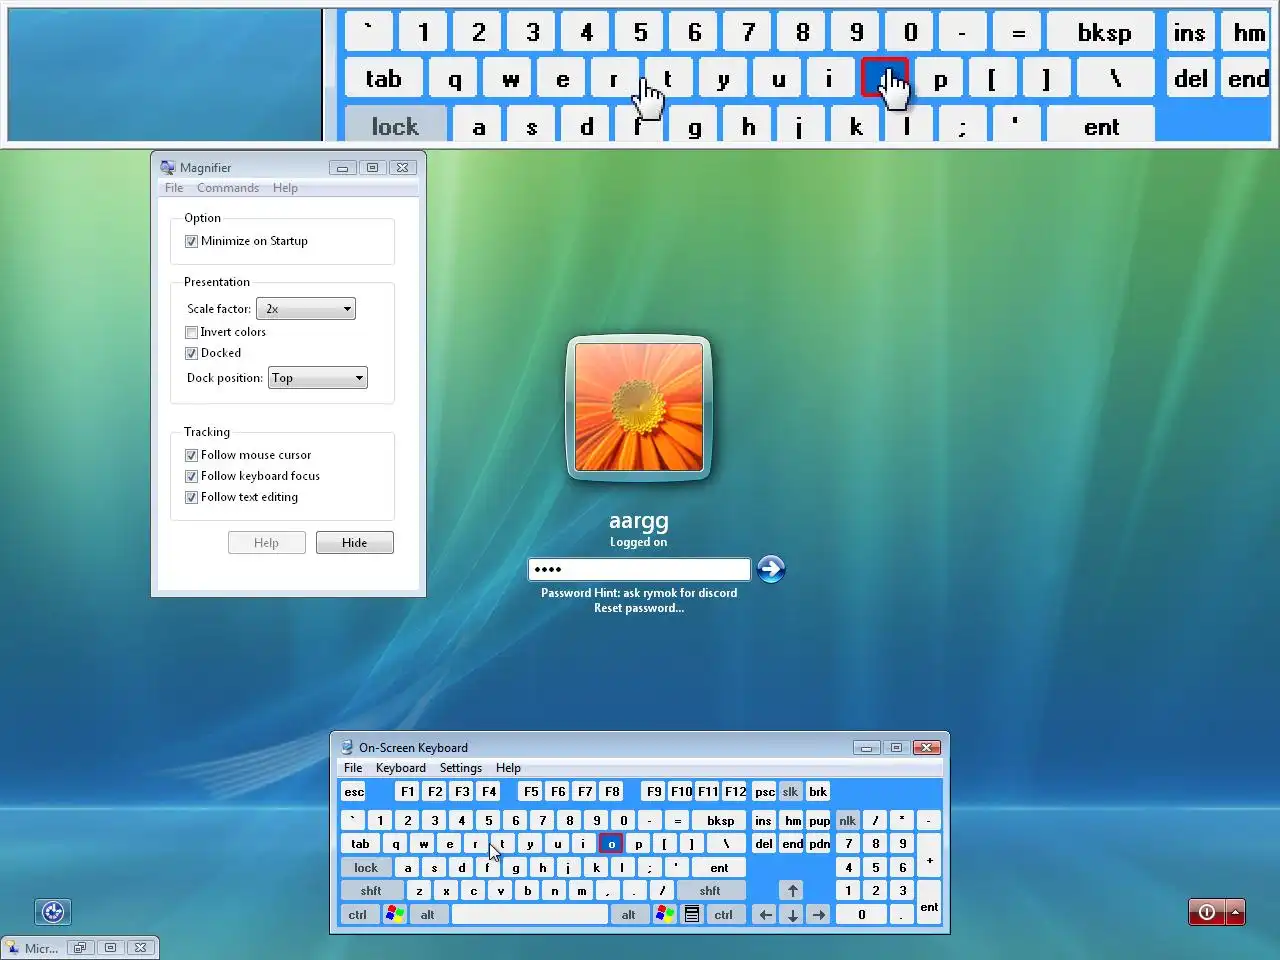Click the Magnifier title bar icon
Image resolution: width=1280 pixels, height=960 pixels.
[x=167, y=167]
